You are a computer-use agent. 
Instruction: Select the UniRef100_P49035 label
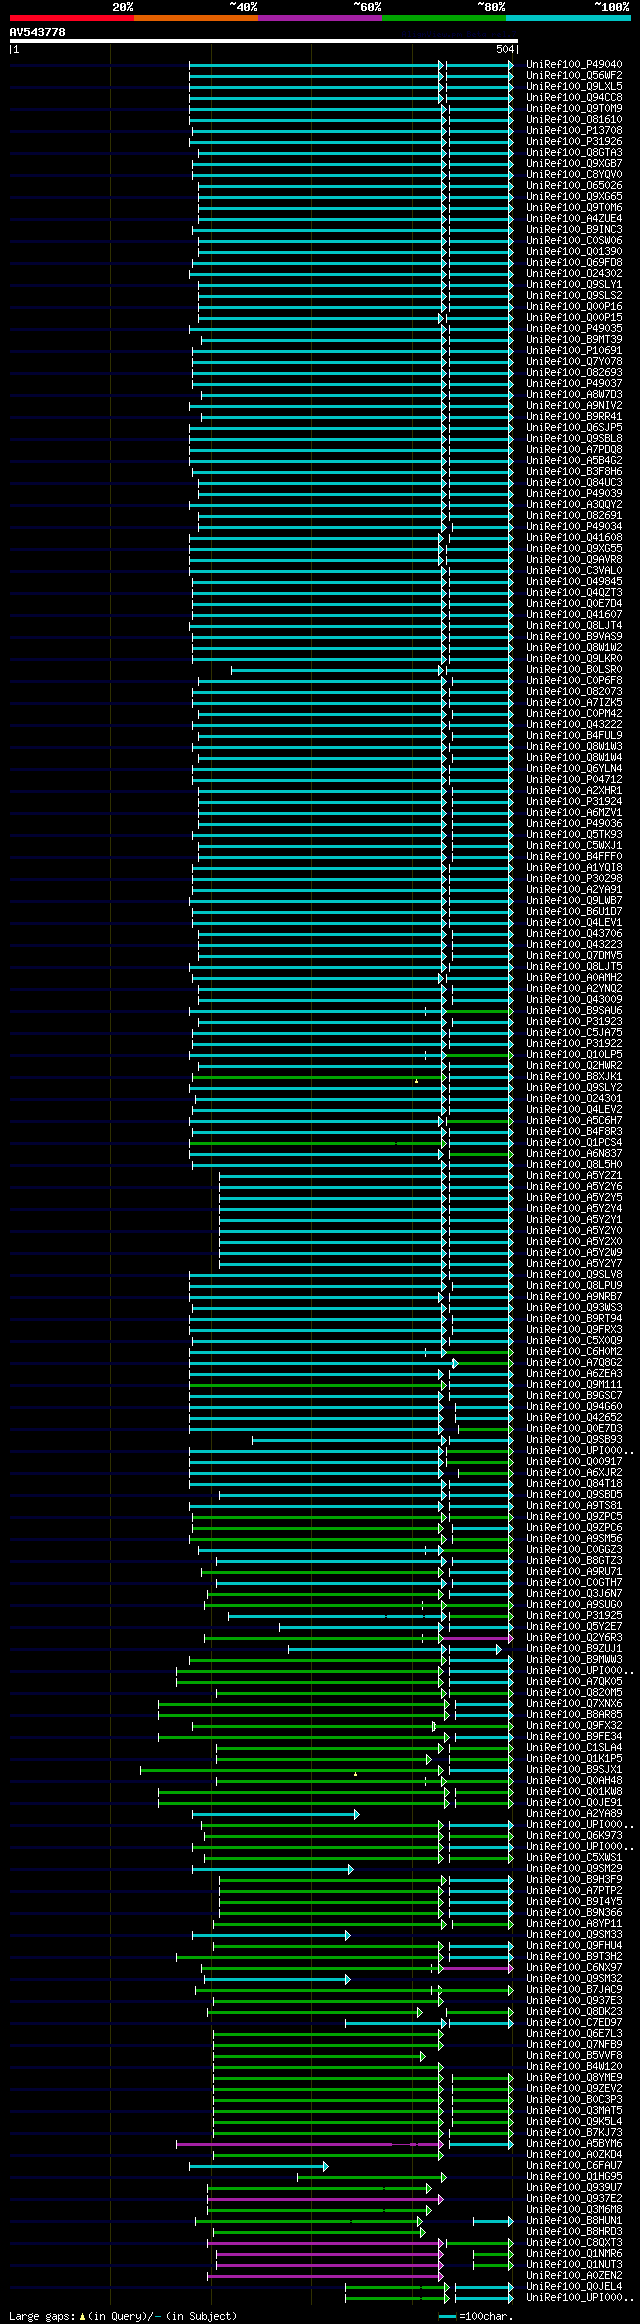coord(574,328)
